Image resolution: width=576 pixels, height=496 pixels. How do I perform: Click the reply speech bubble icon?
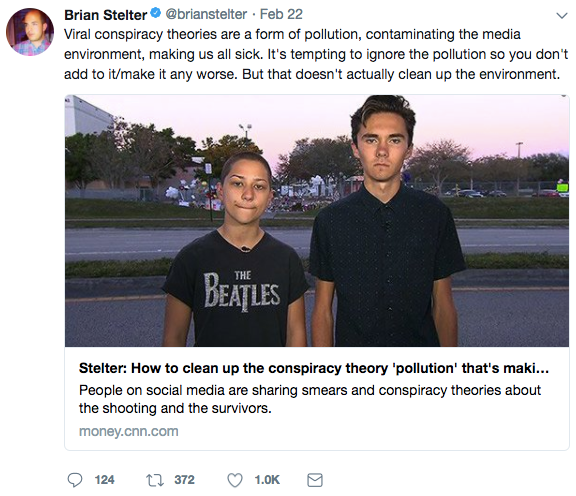point(75,480)
